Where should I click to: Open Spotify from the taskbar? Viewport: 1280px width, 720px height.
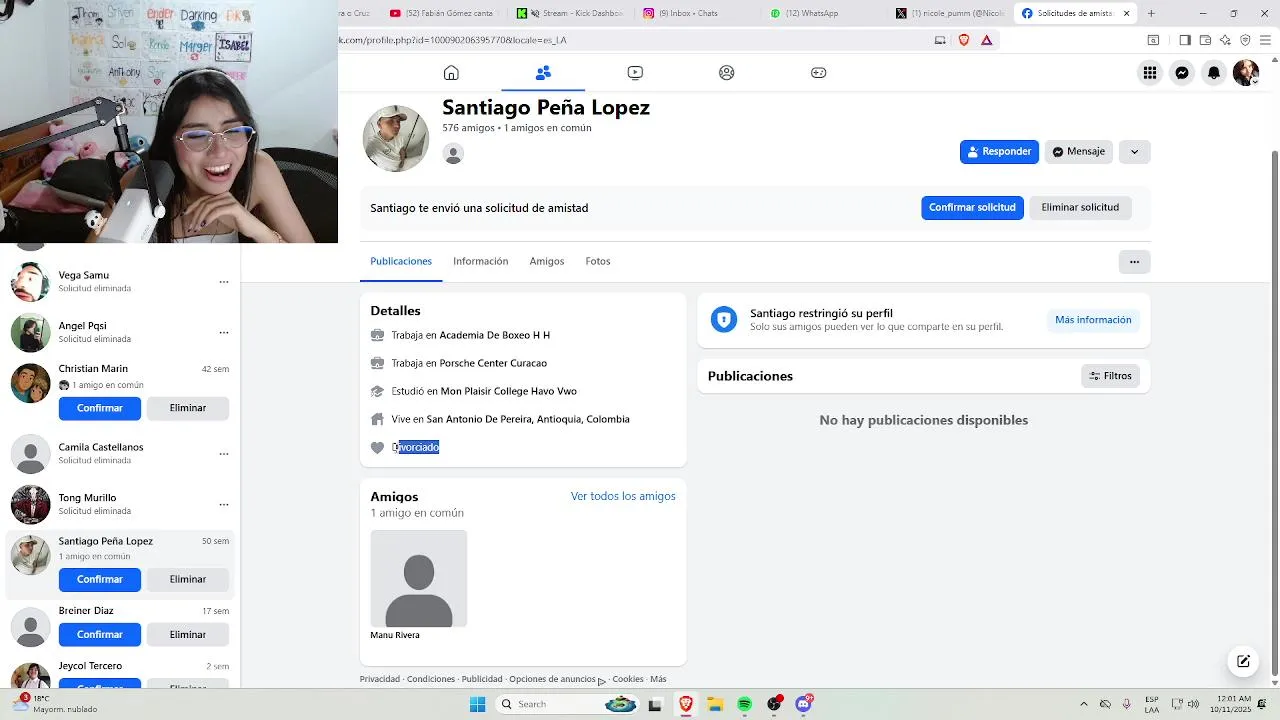tap(745, 704)
